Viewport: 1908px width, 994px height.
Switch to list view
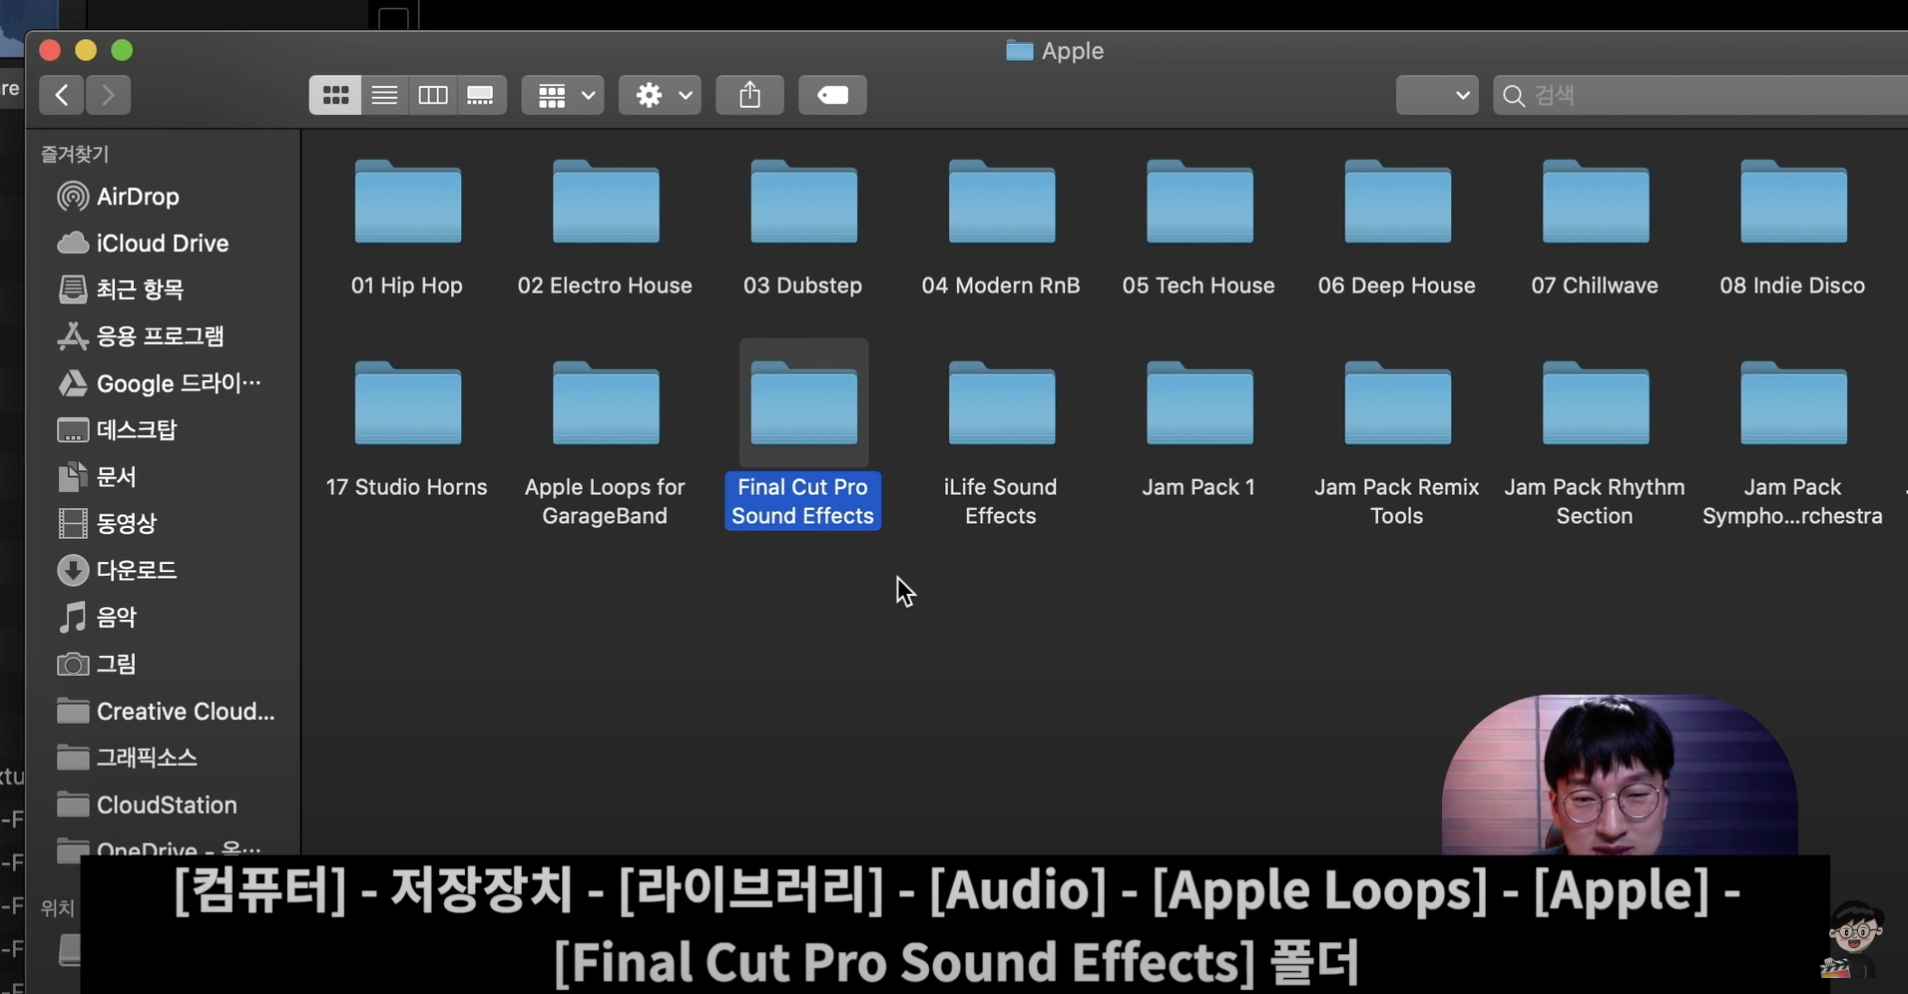click(x=384, y=95)
